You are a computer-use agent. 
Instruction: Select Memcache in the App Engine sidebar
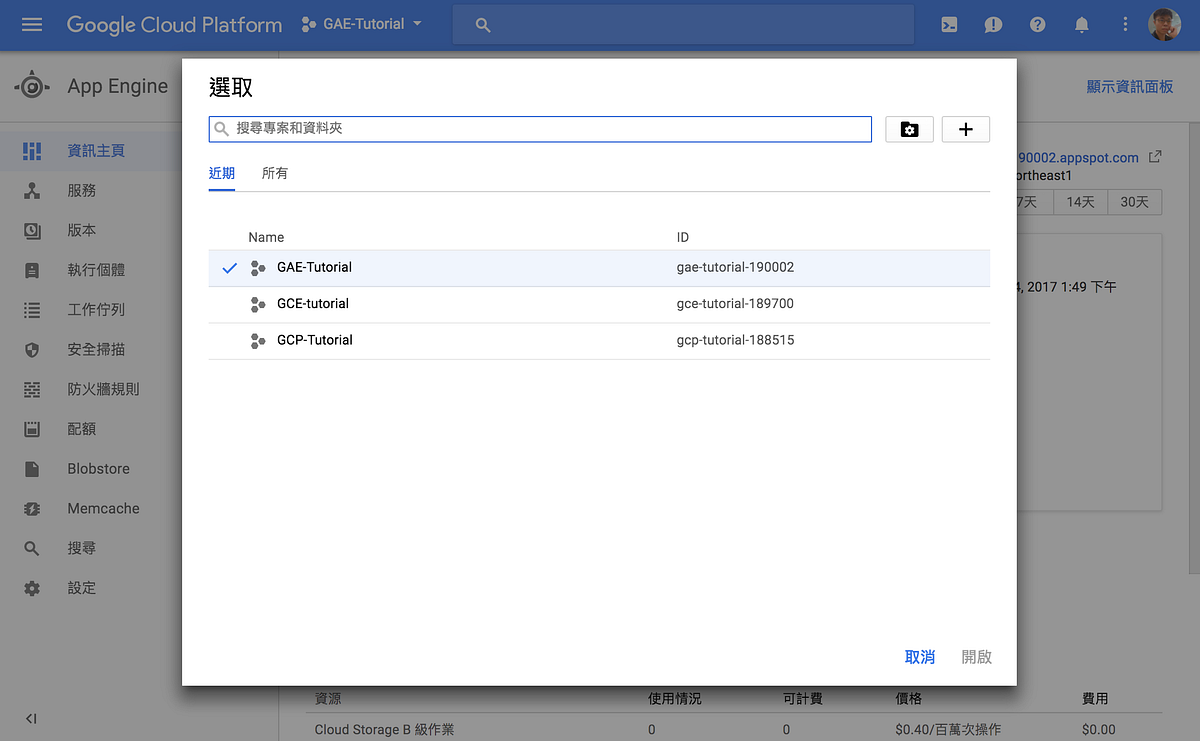[x=97, y=508]
